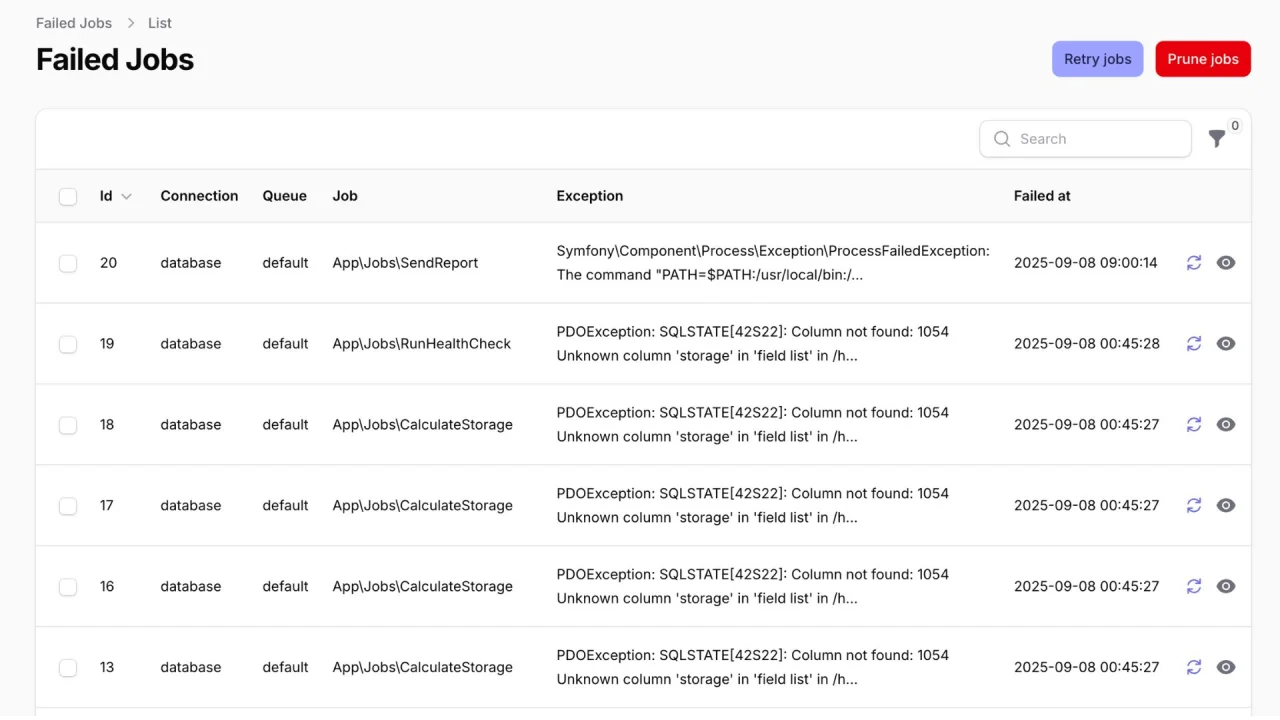Retry the CalculateStorage job with Id 18
This screenshot has width=1280, height=720.
[1194, 424]
